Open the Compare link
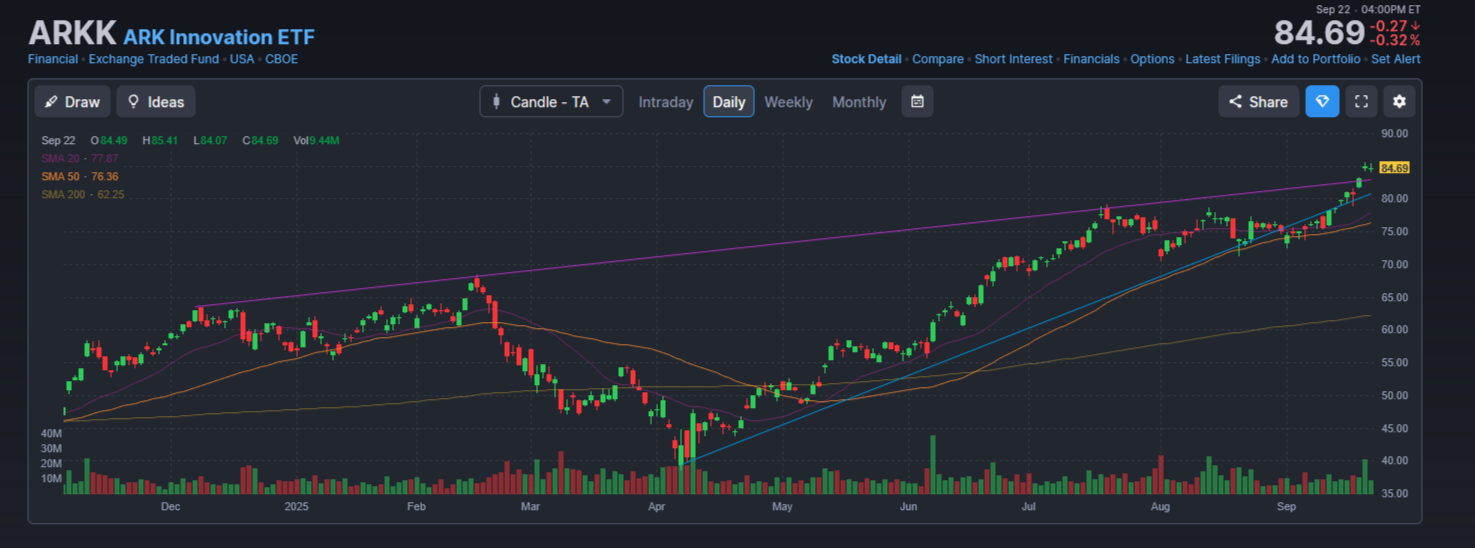 pyautogui.click(x=938, y=59)
